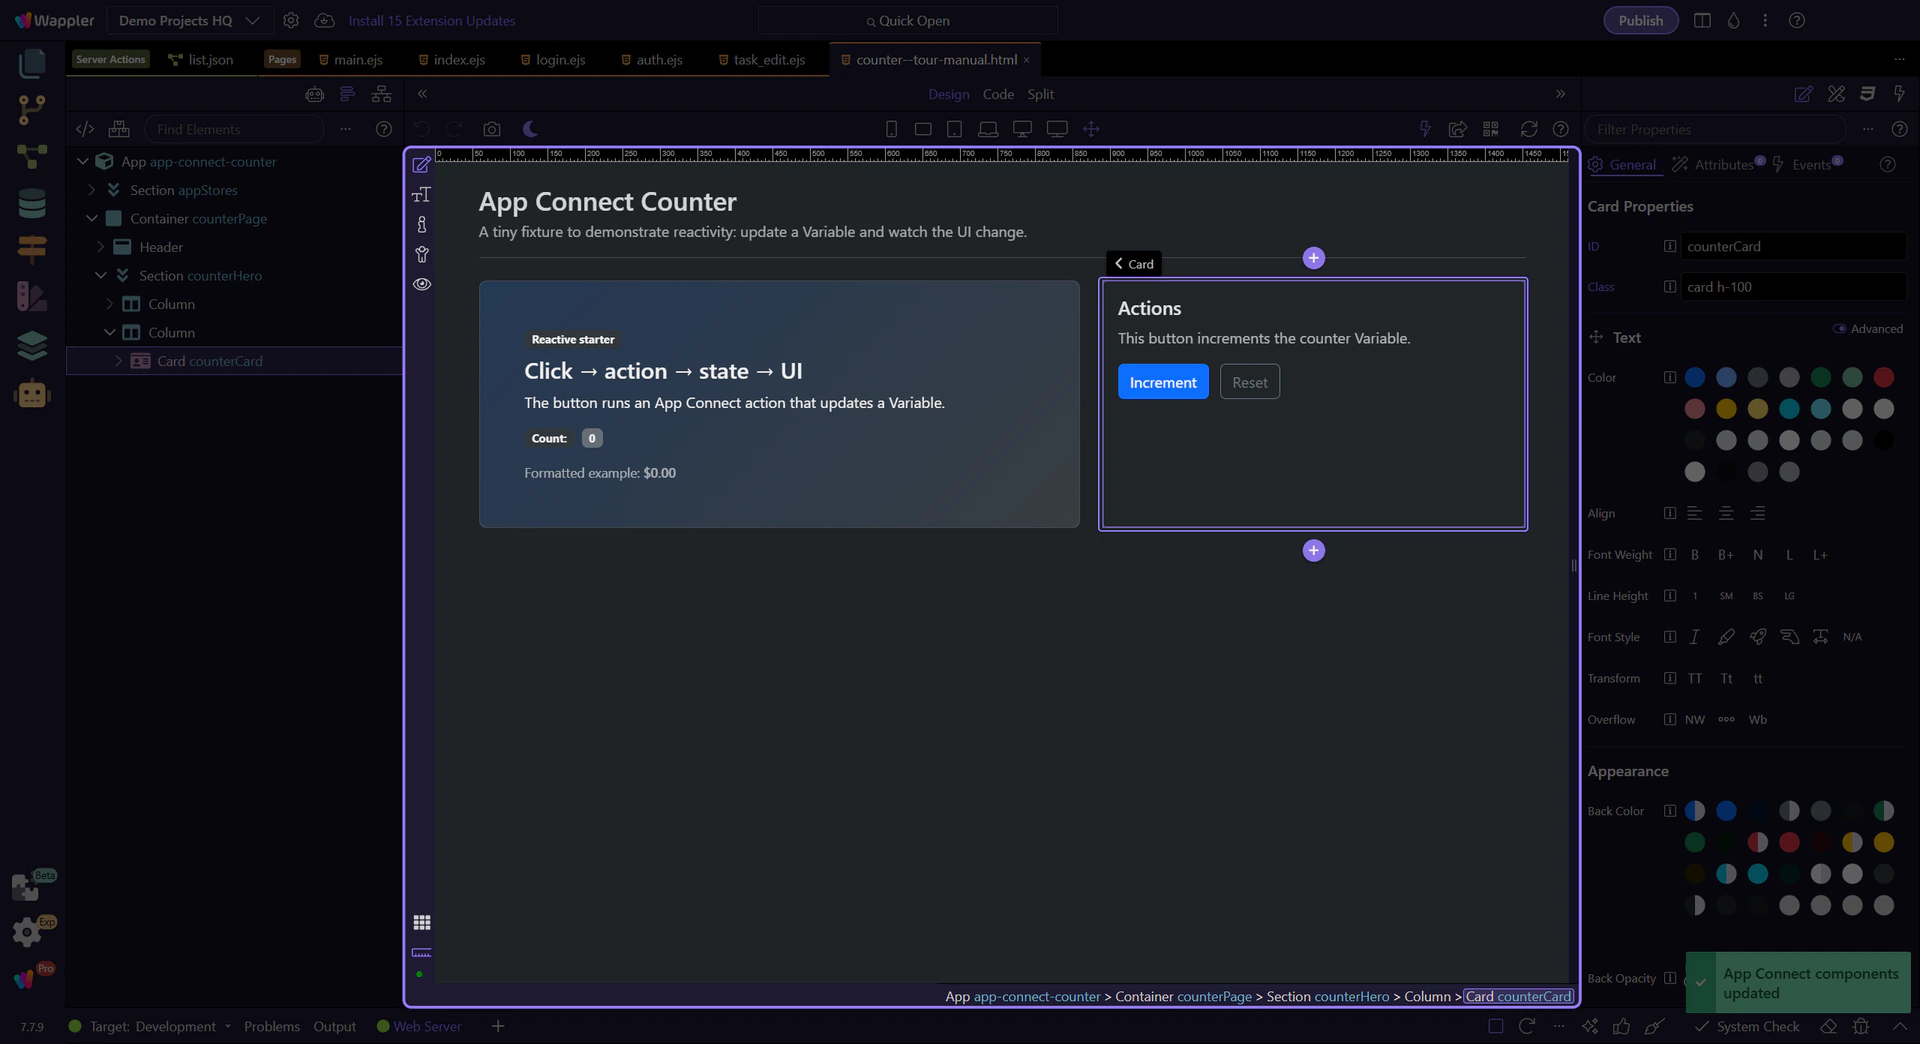Click the Install 15 Extension Updates link
This screenshot has width=1920, height=1044.
(431, 21)
